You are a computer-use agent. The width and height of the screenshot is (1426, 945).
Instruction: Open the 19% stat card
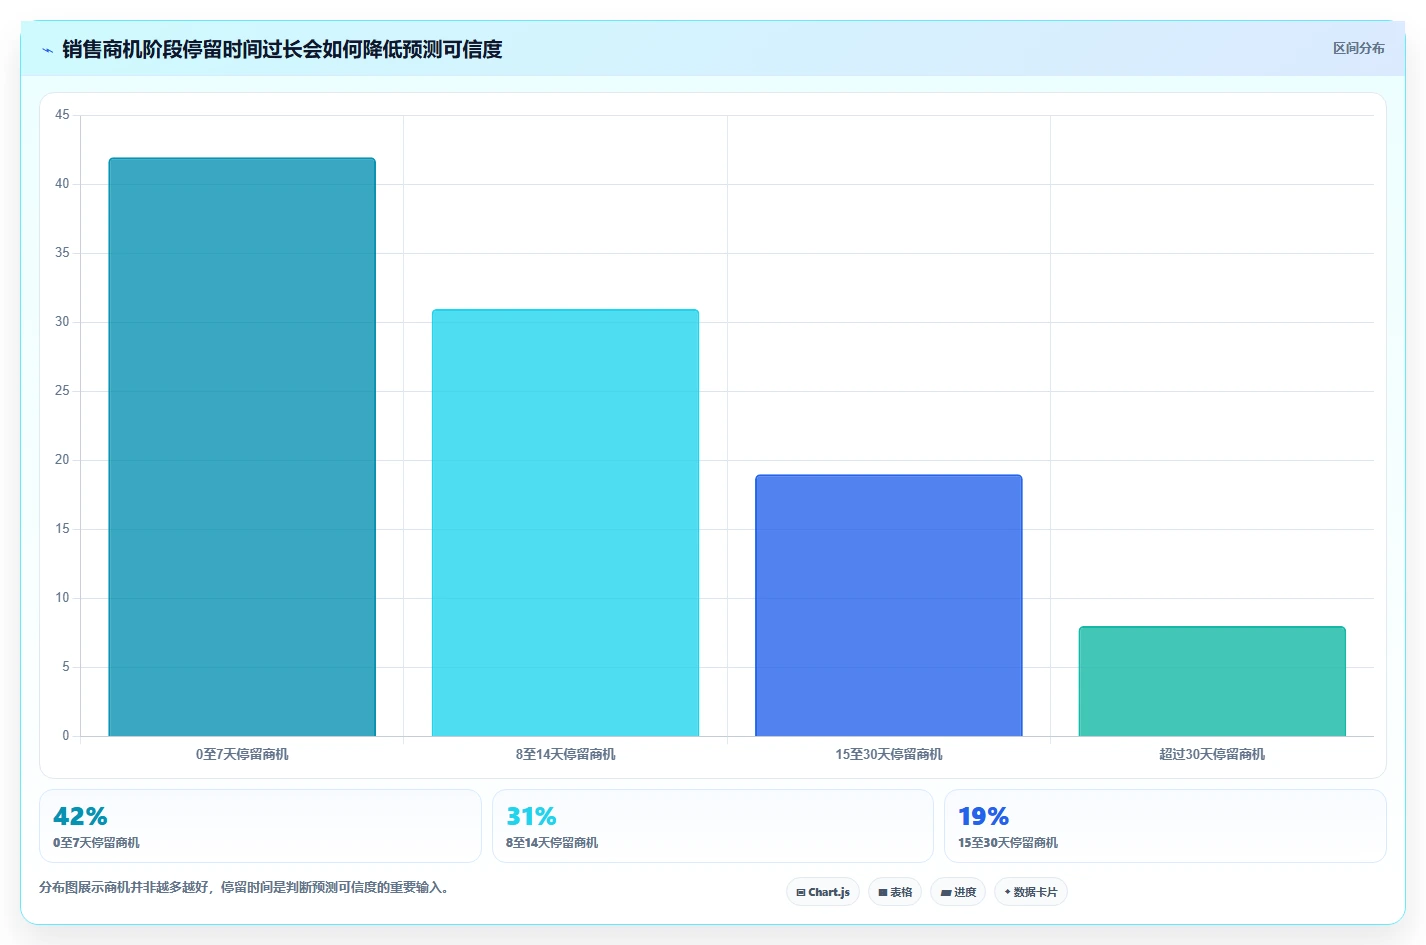point(1165,826)
